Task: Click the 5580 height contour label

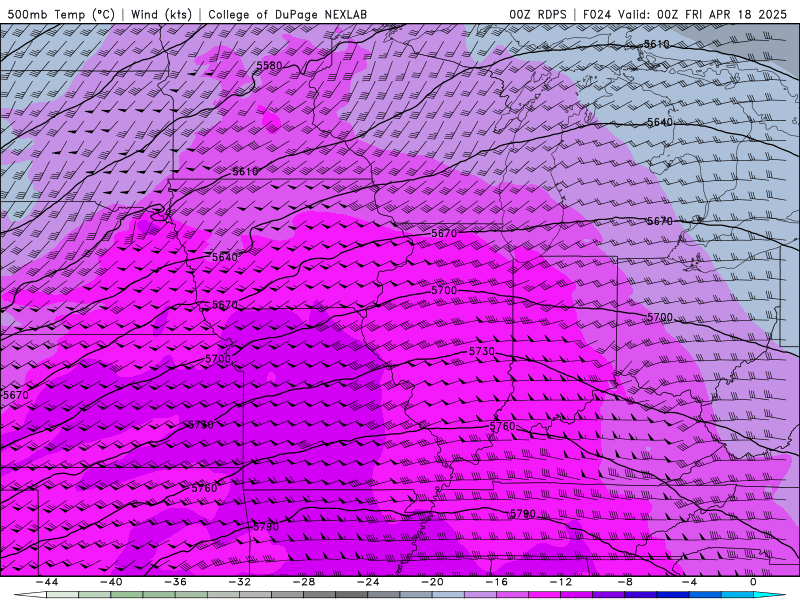Action: (269, 66)
